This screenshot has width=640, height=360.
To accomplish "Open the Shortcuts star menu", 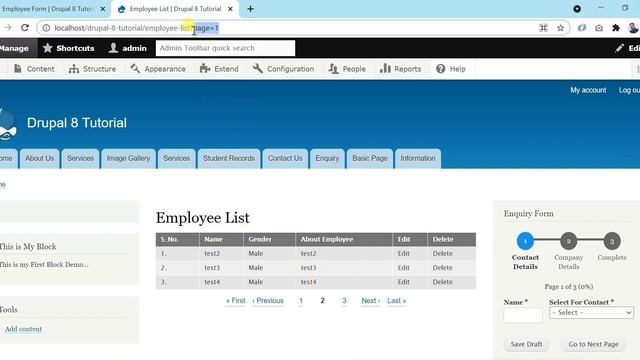I will pos(69,48).
